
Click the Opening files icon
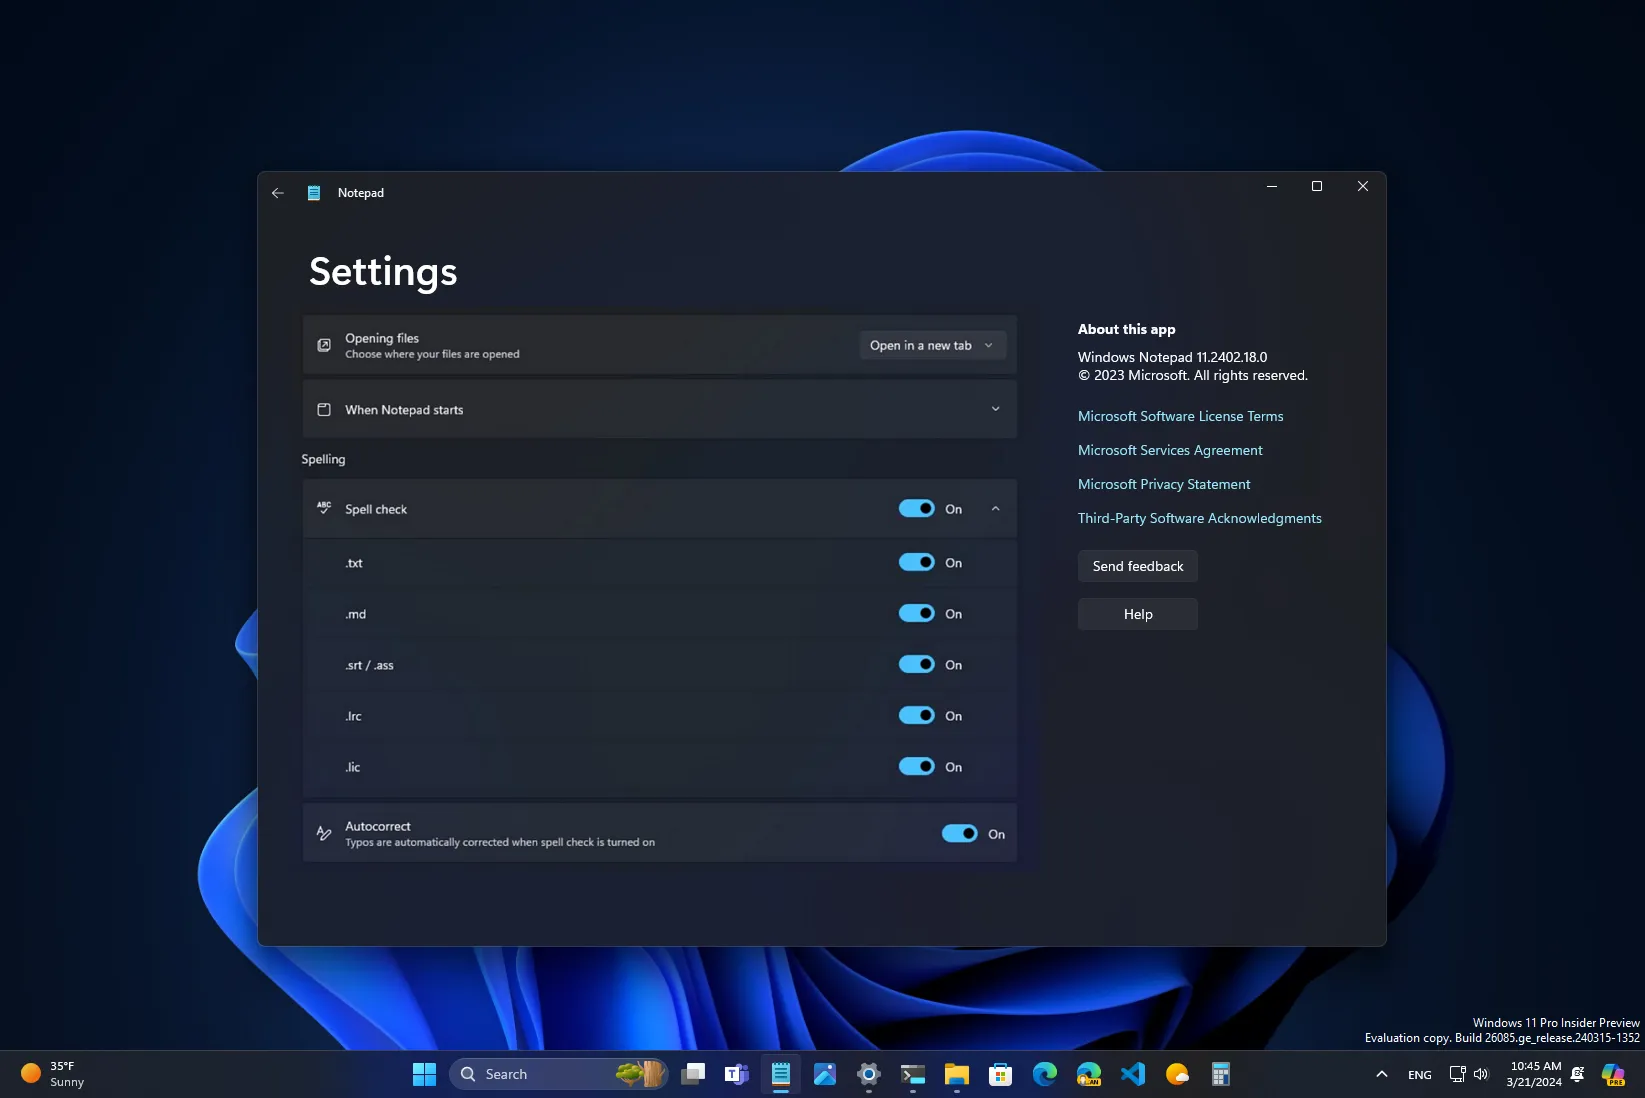tap(324, 345)
